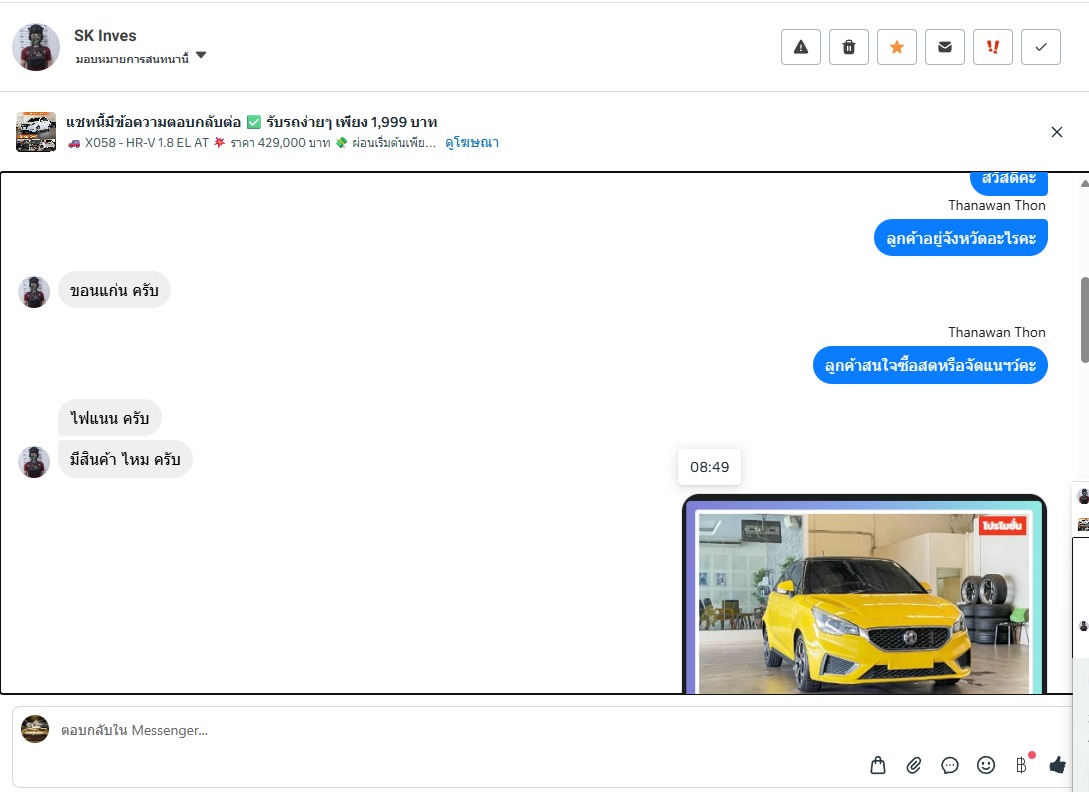Viewport: 1089px width, 792px height.
Task: Open the HR-V ad thumbnail in banner
Action: (x=36, y=132)
